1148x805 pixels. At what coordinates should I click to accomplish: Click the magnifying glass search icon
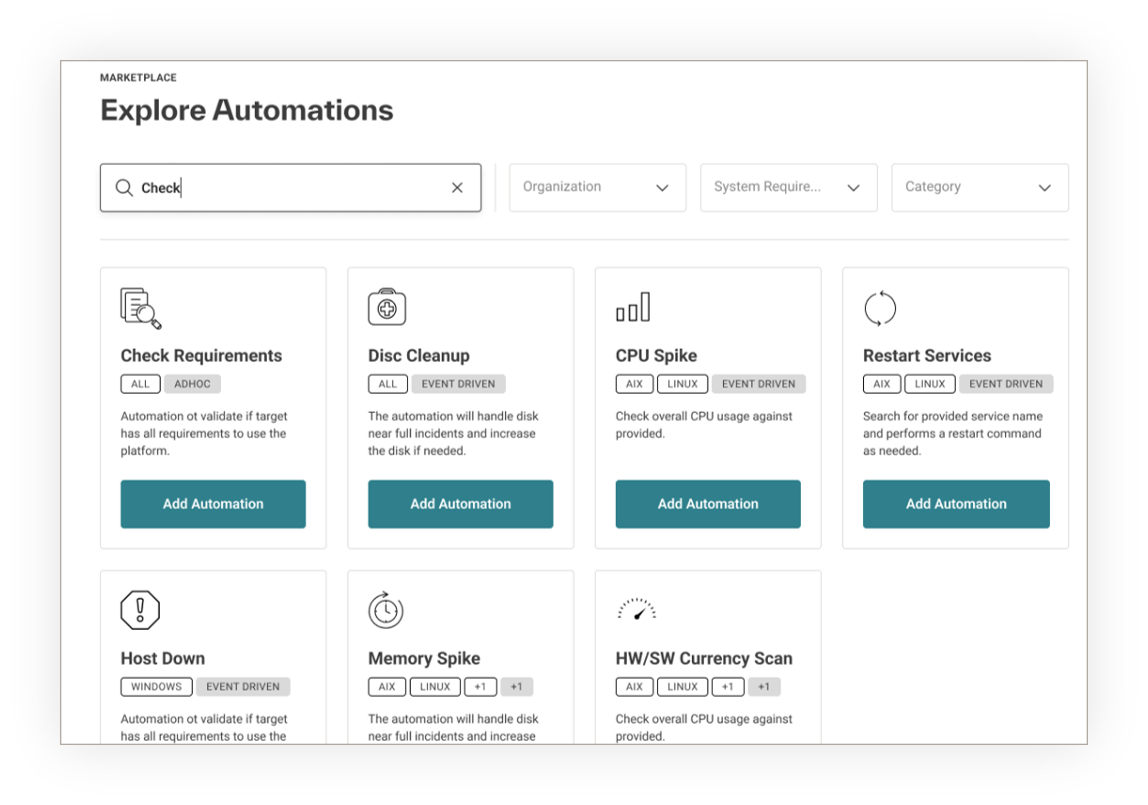click(x=124, y=188)
